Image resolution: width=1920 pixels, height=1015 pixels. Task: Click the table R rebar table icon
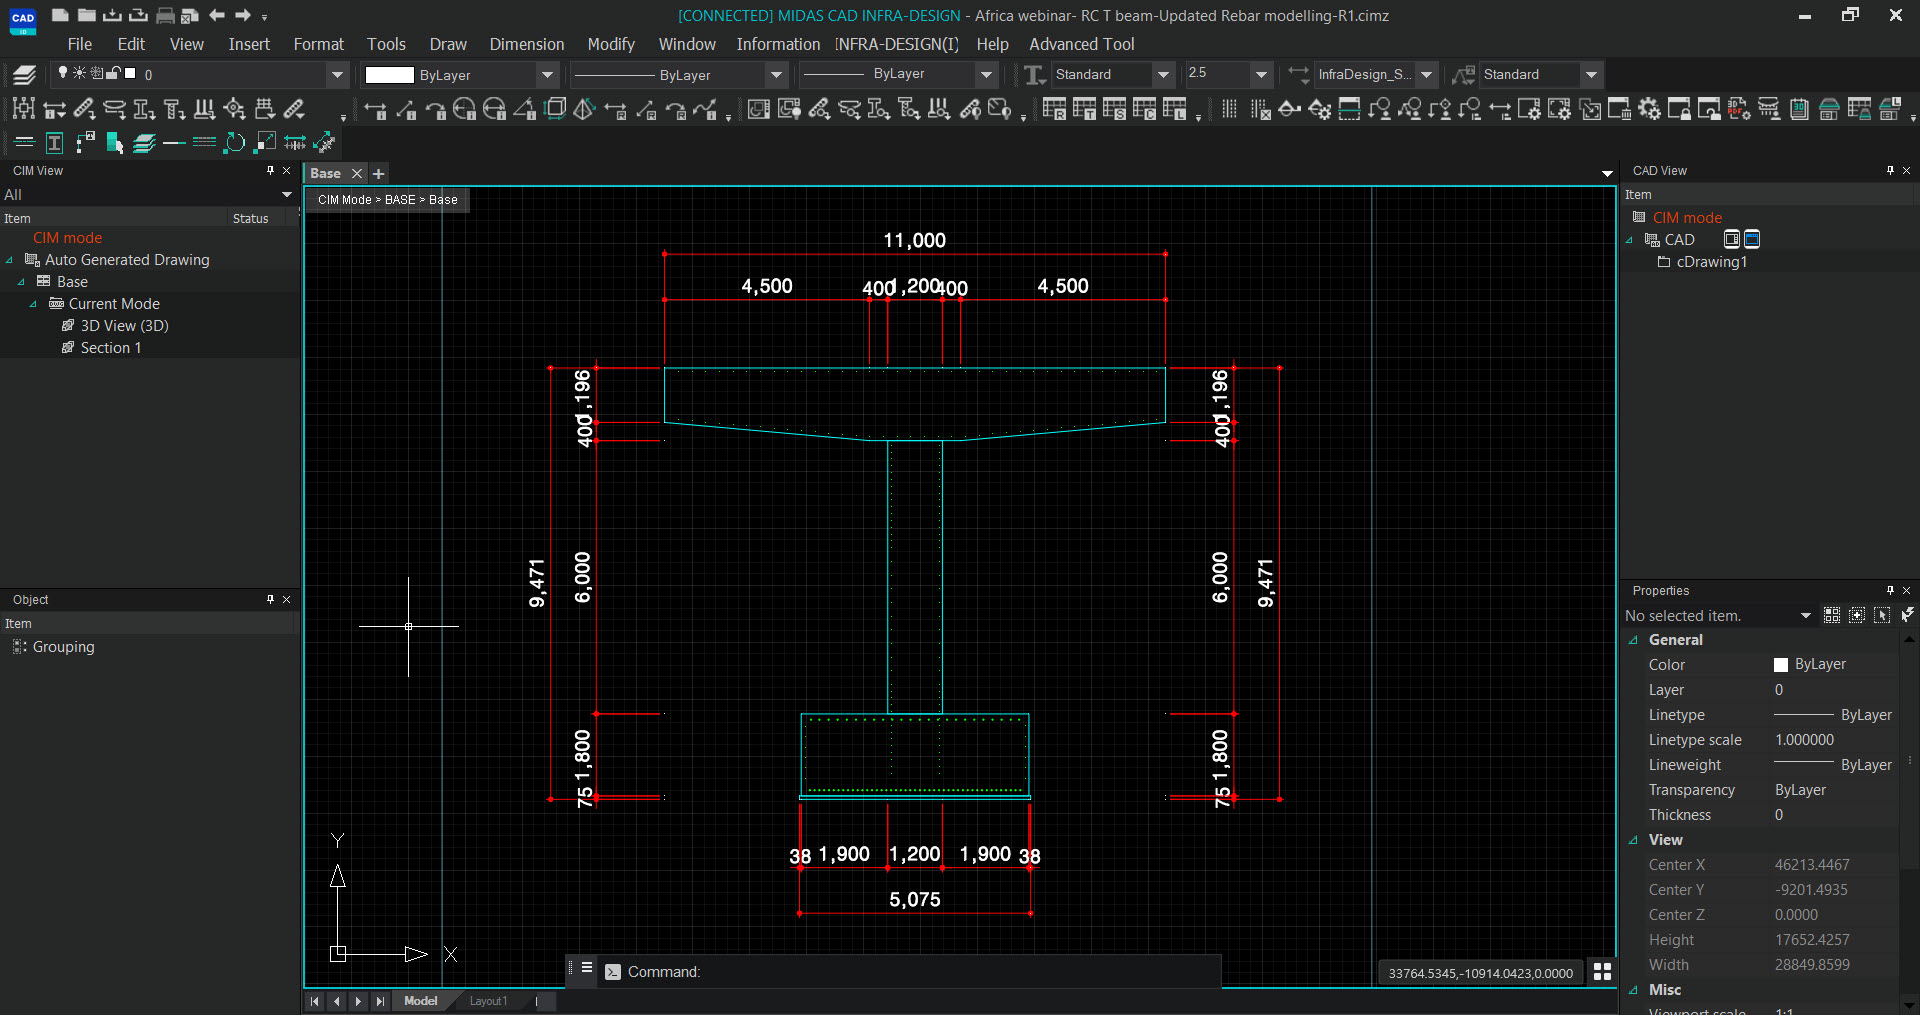tap(1054, 109)
